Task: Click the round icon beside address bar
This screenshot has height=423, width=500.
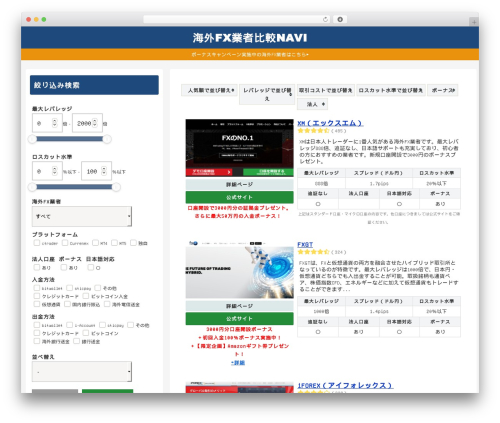Action: (x=340, y=19)
